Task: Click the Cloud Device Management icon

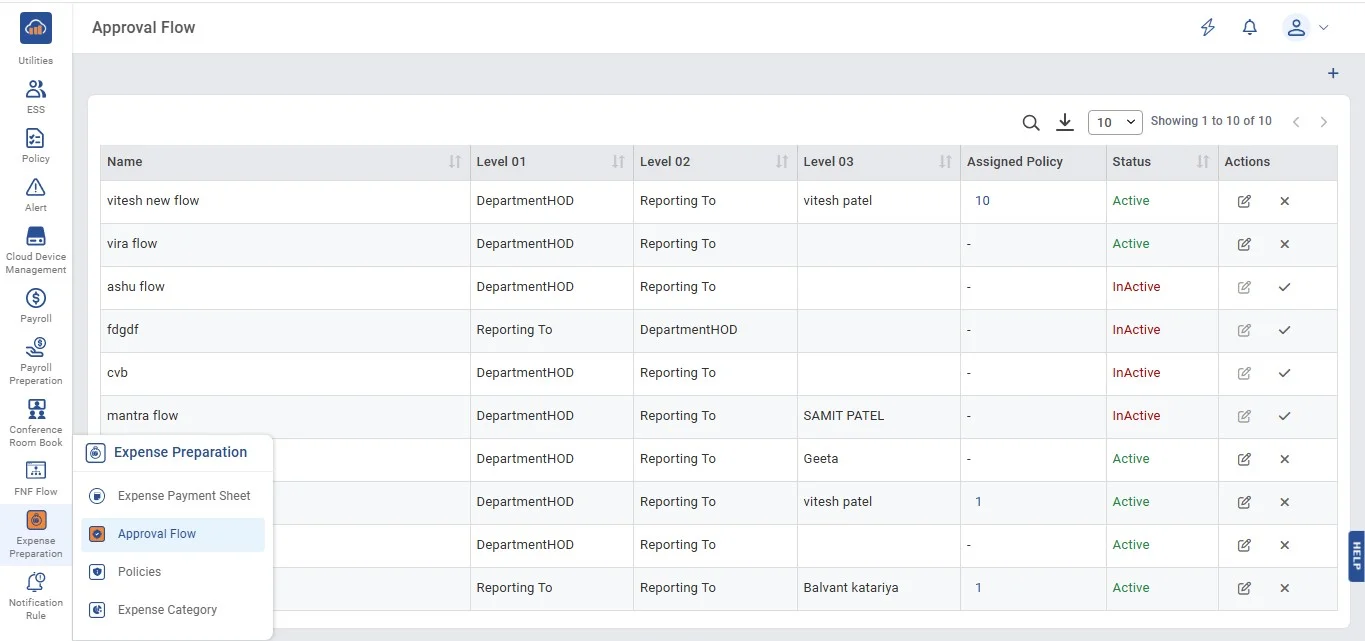Action: tap(36, 237)
